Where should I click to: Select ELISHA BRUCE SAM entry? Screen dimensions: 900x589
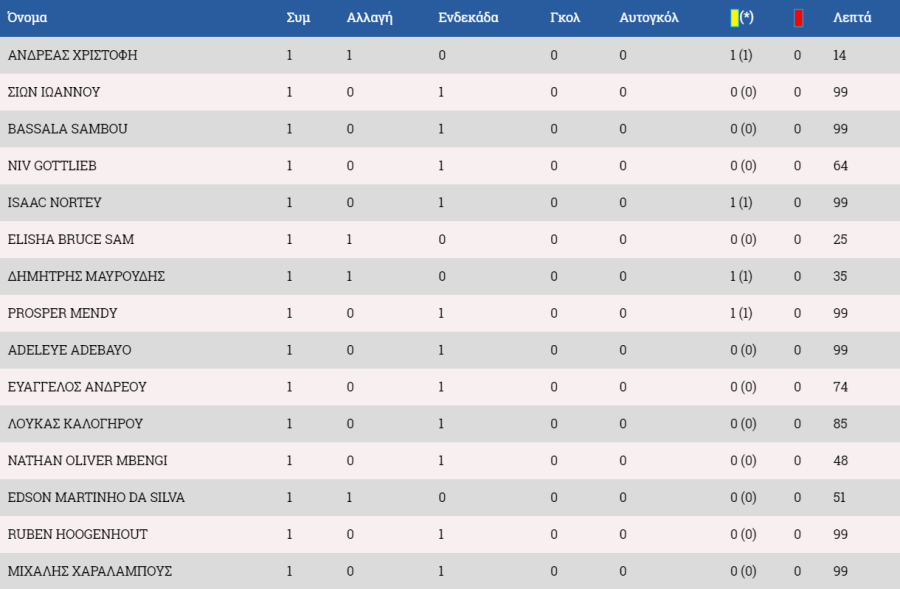tap(71, 239)
